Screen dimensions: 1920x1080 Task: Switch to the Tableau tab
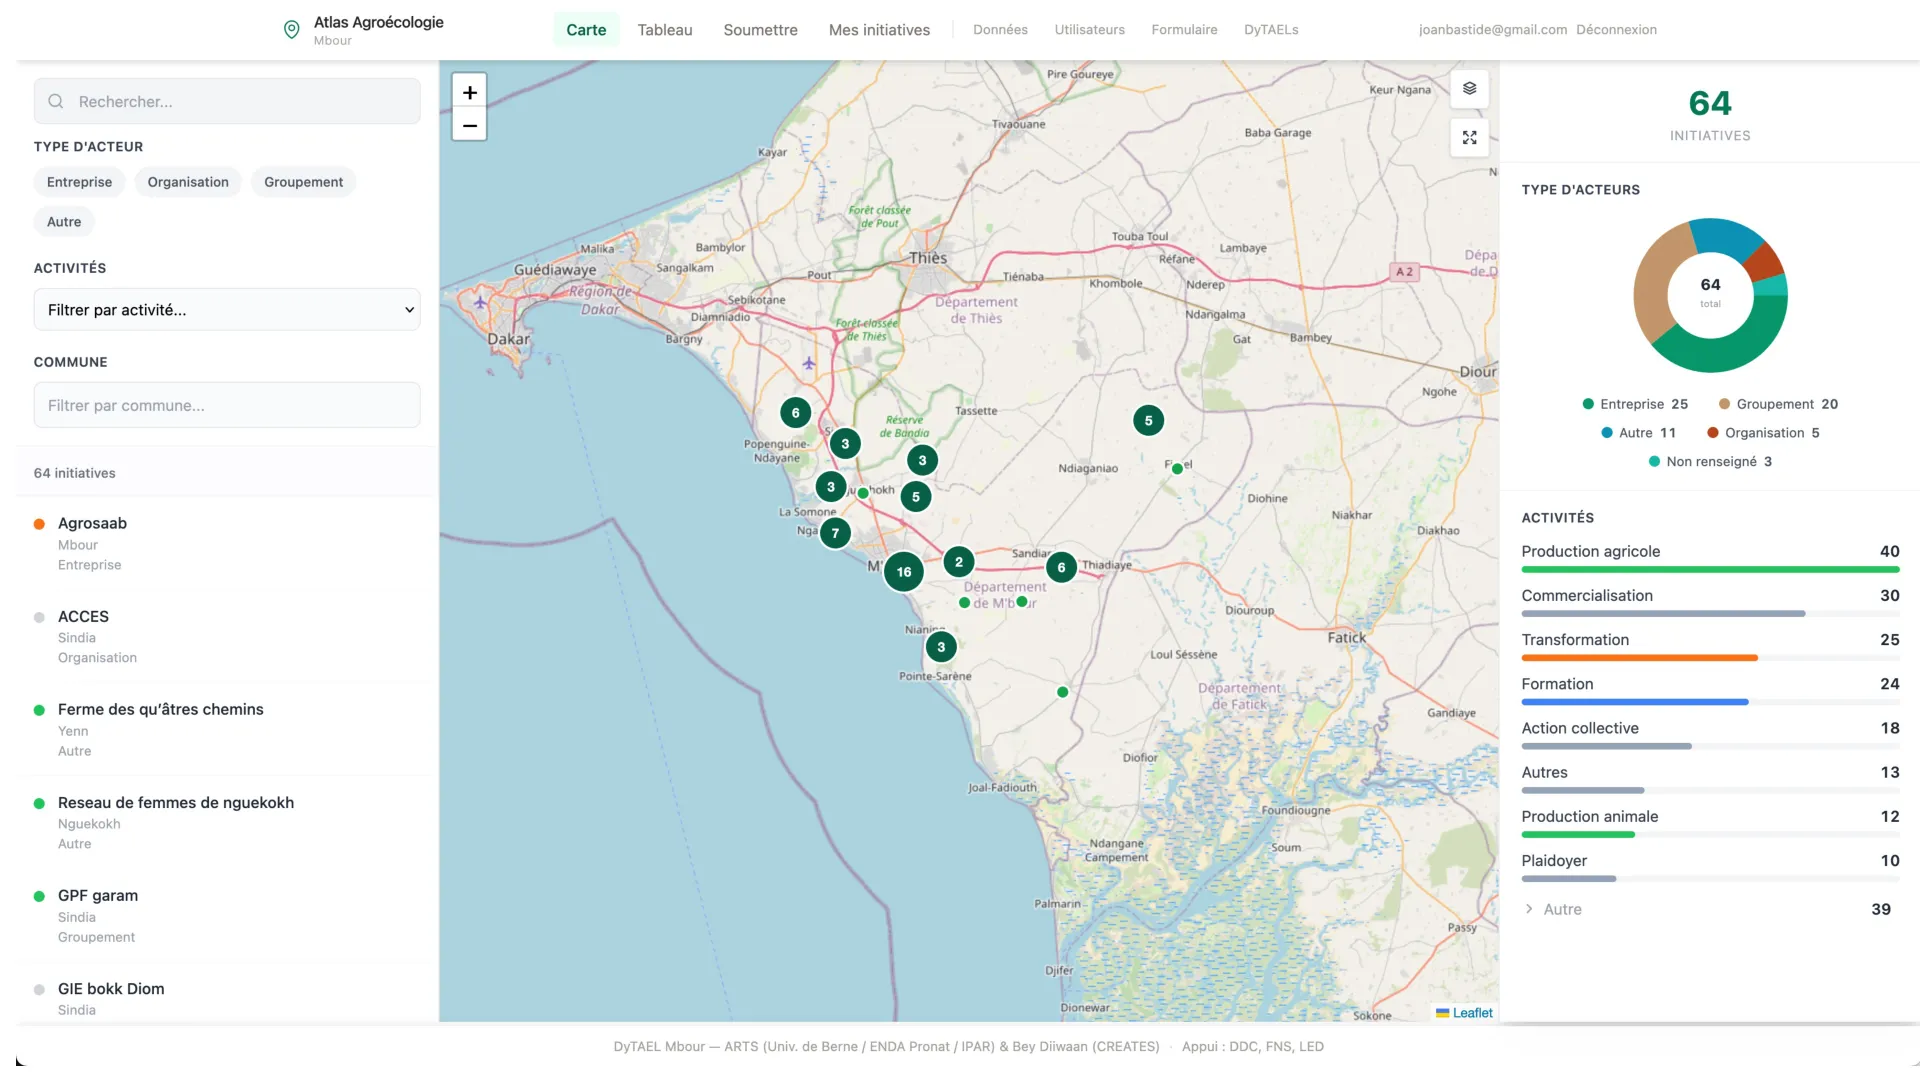pos(664,30)
